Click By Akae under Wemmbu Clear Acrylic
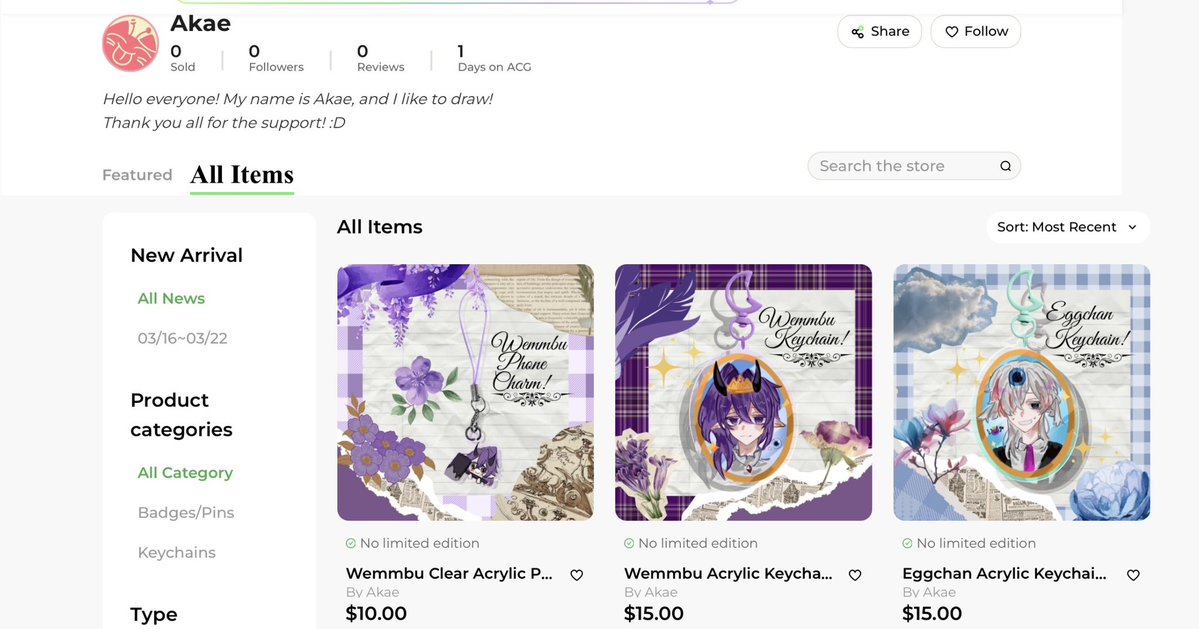Viewport: 1199px width, 629px height. click(372, 592)
